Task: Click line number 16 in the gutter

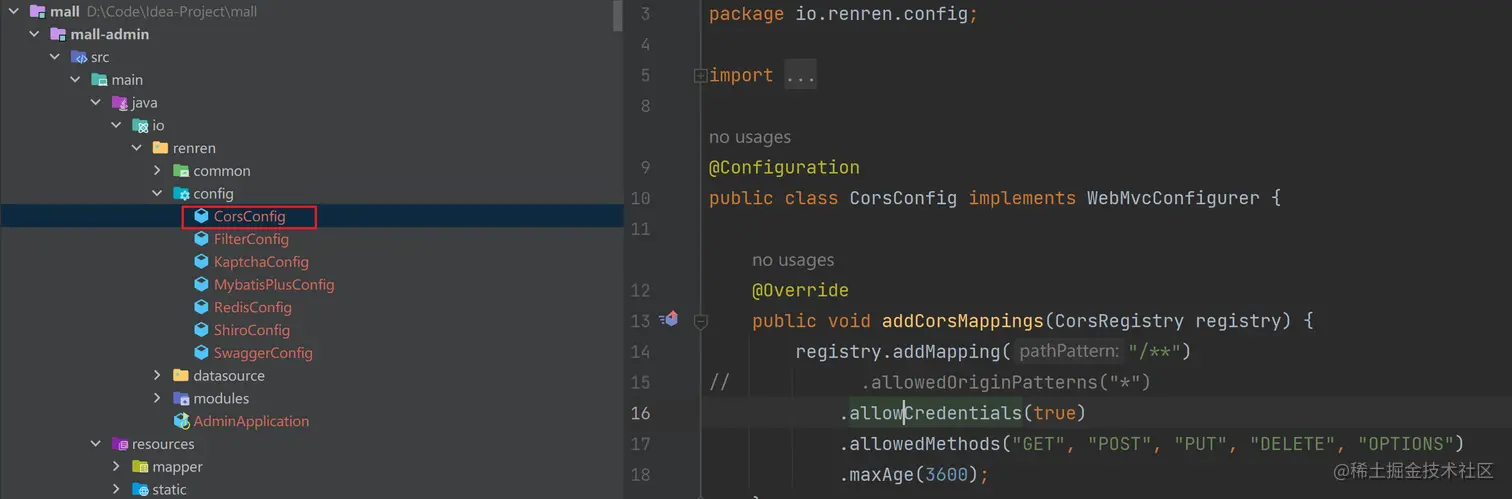Action: pos(640,413)
